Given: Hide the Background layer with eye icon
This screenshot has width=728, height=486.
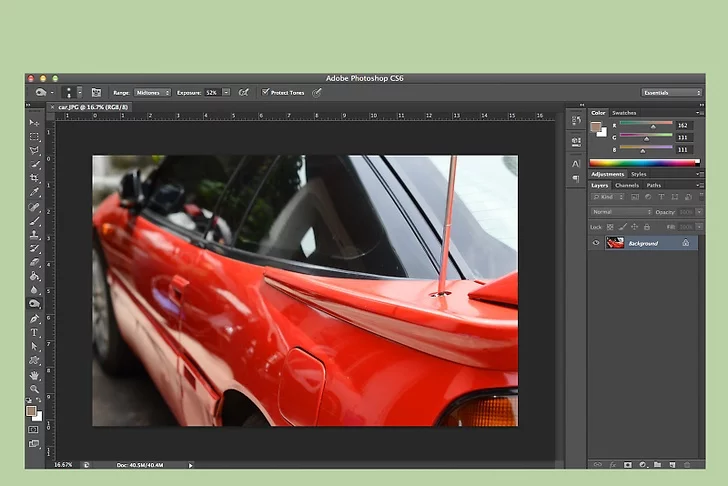Looking at the screenshot, I should coord(596,243).
